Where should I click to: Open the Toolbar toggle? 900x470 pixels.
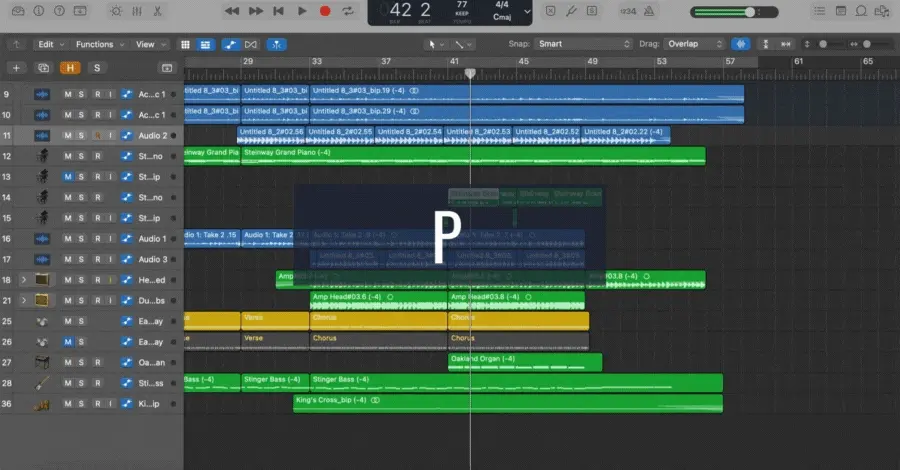[x=80, y=11]
